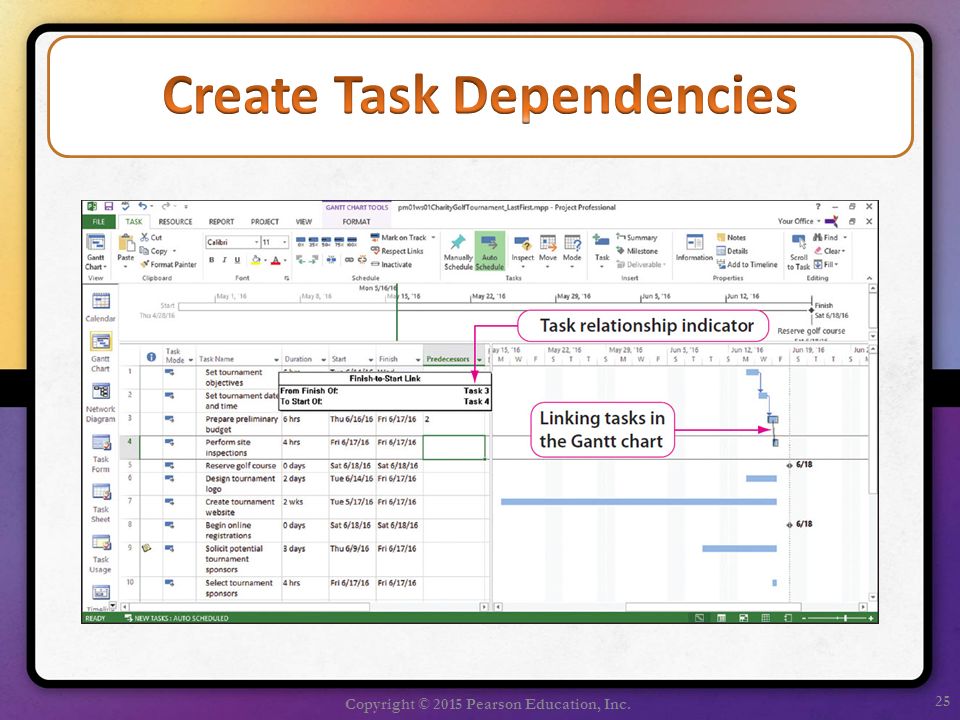Switch to the VIEW tab
Image resolution: width=960 pixels, height=720 pixels.
[304, 222]
